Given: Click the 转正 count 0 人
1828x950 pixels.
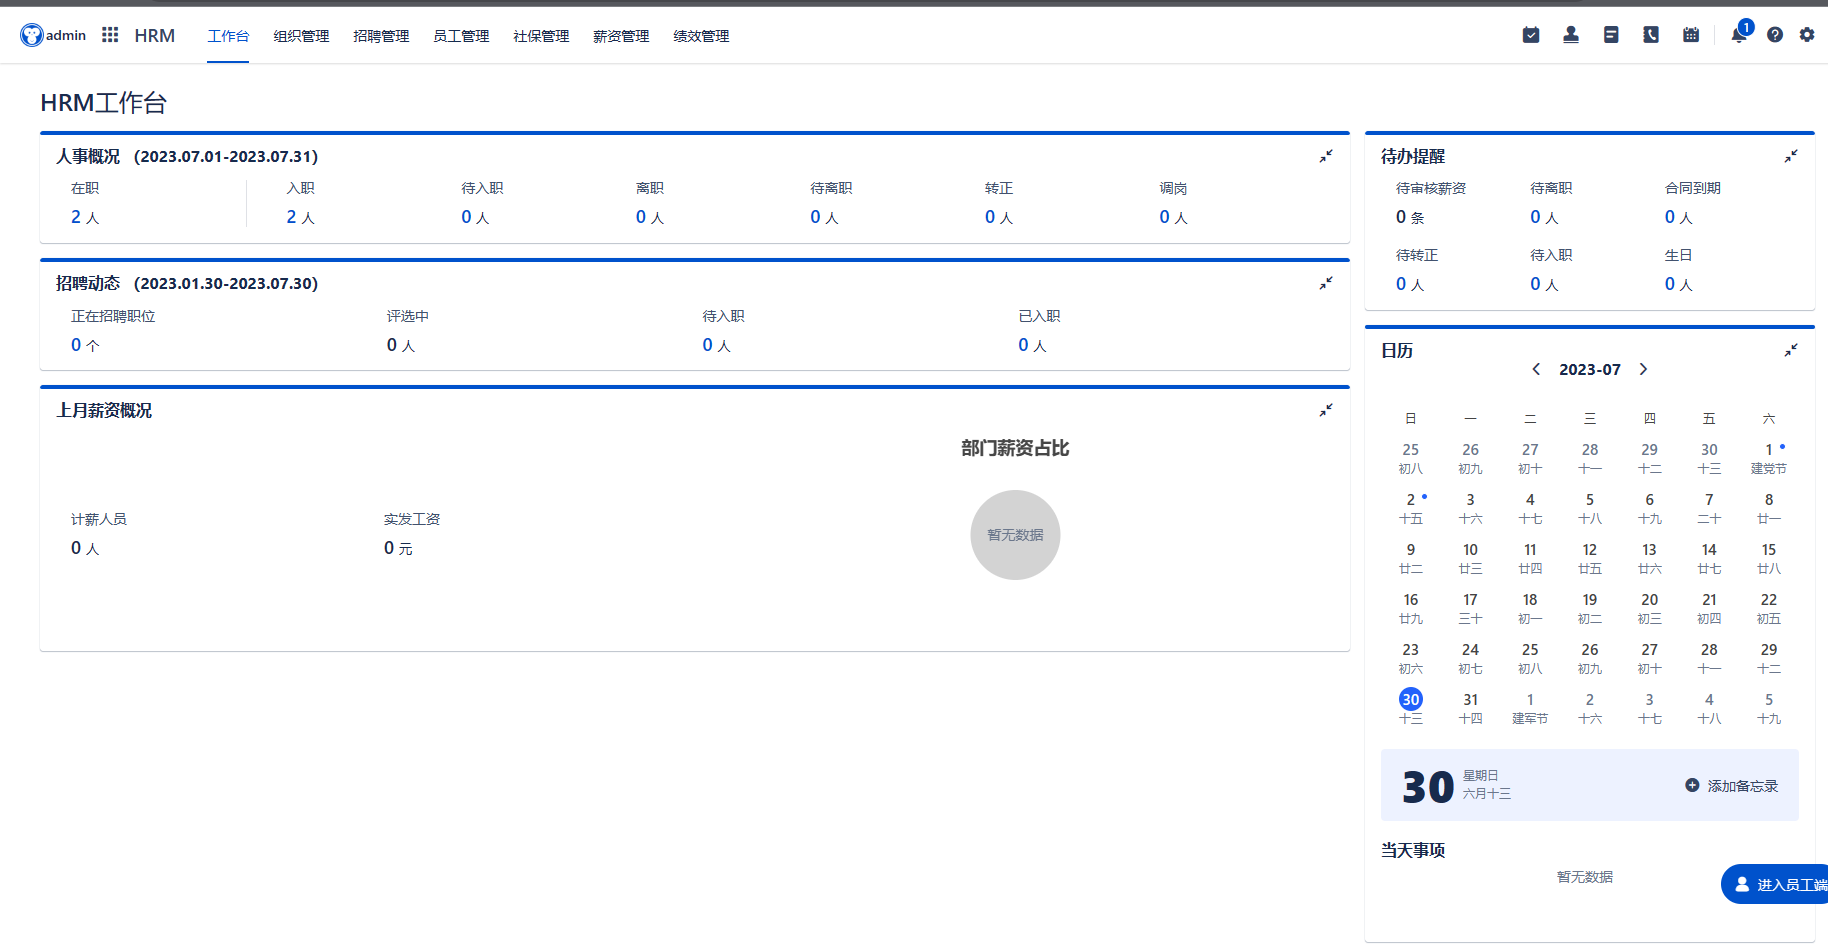Looking at the screenshot, I should (x=999, y=217).
